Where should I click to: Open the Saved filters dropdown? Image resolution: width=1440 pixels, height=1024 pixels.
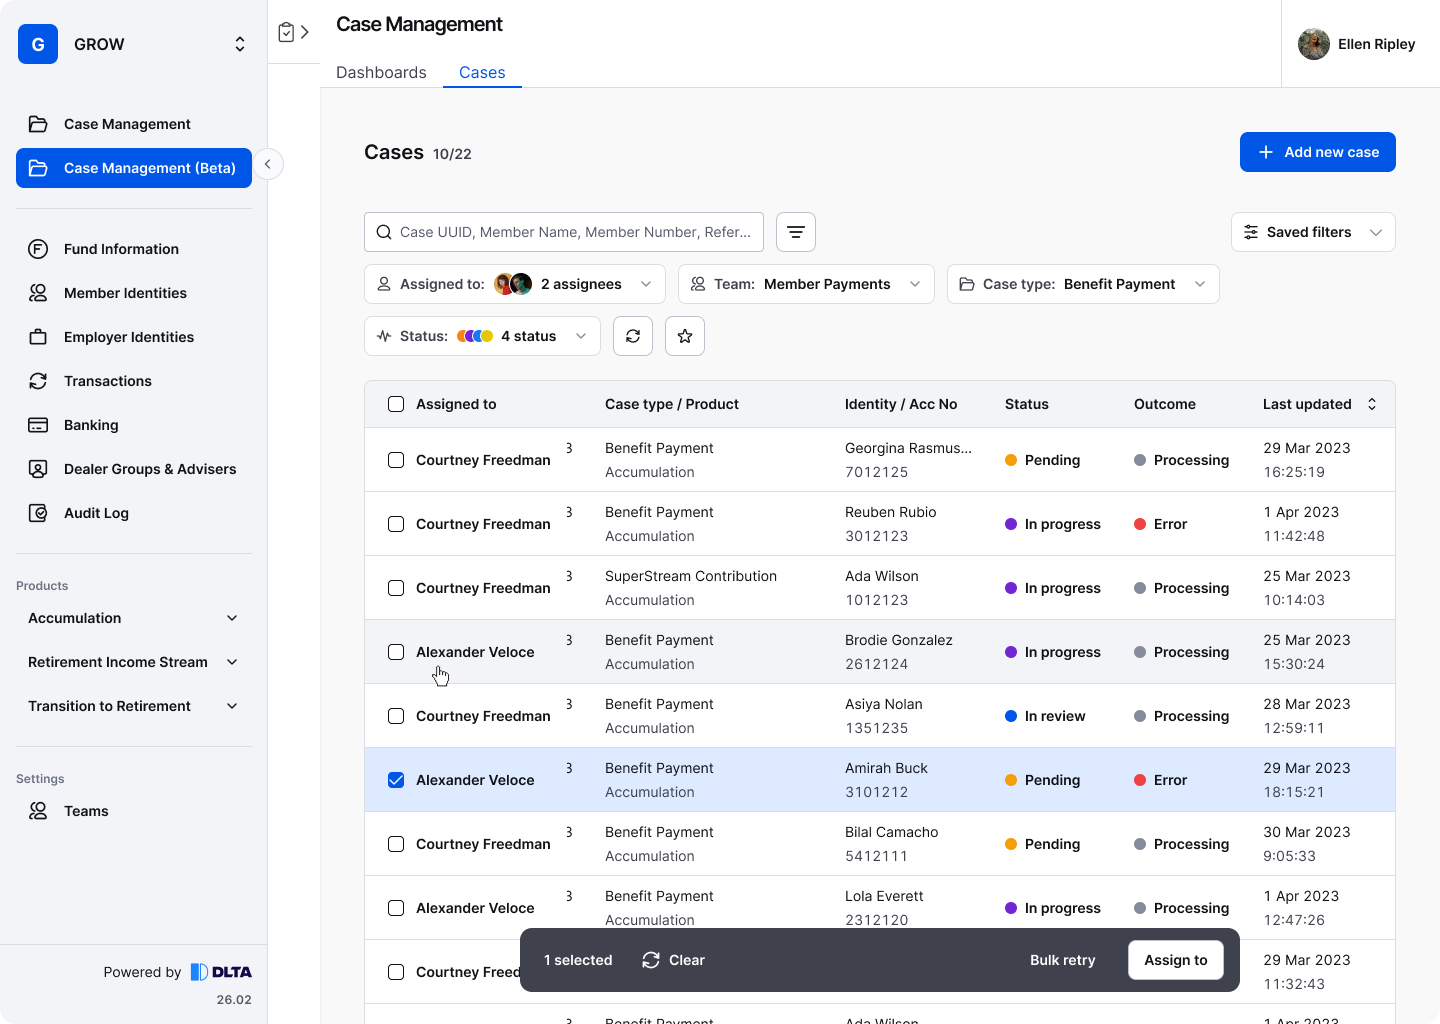coord(1312,232)
